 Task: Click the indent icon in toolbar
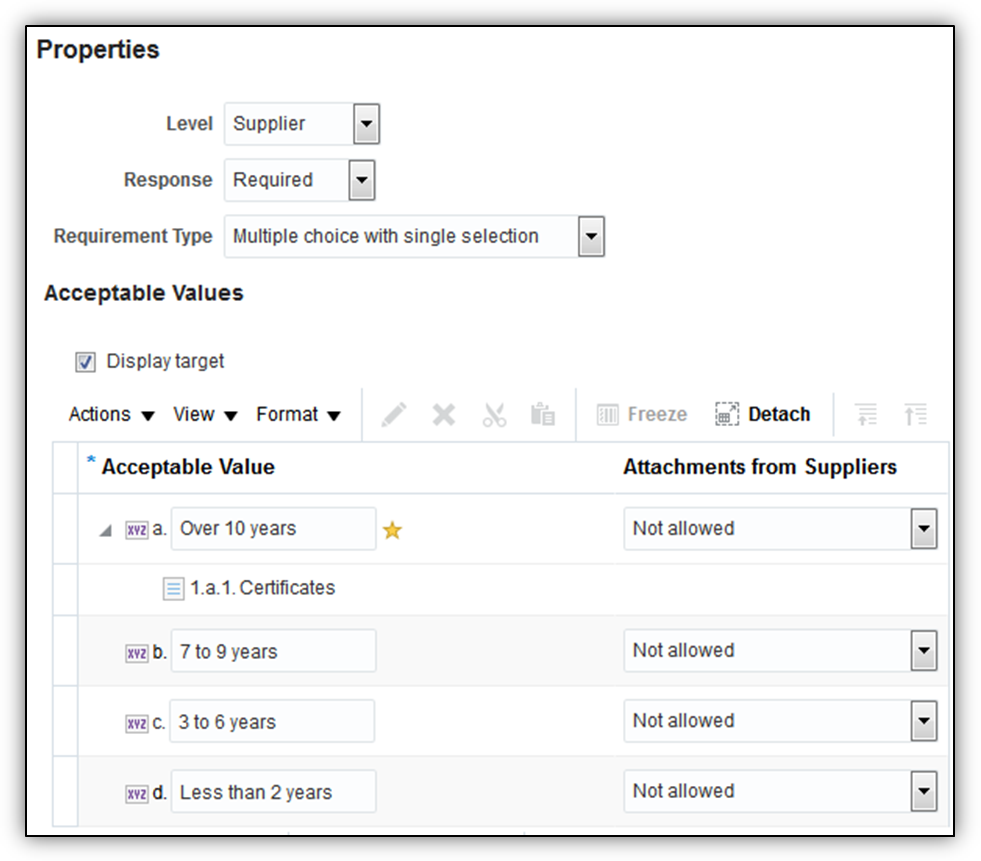tap(867, 415)
